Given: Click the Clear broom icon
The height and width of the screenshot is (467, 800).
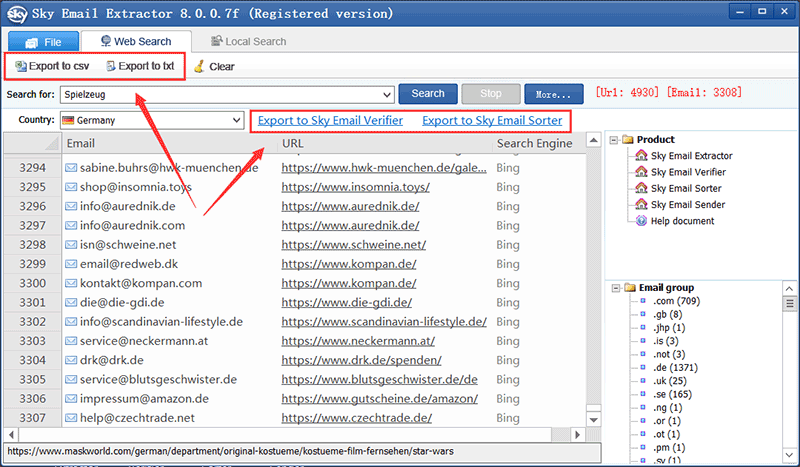Looking at the screenshot, I should click(x=199, y=66).
